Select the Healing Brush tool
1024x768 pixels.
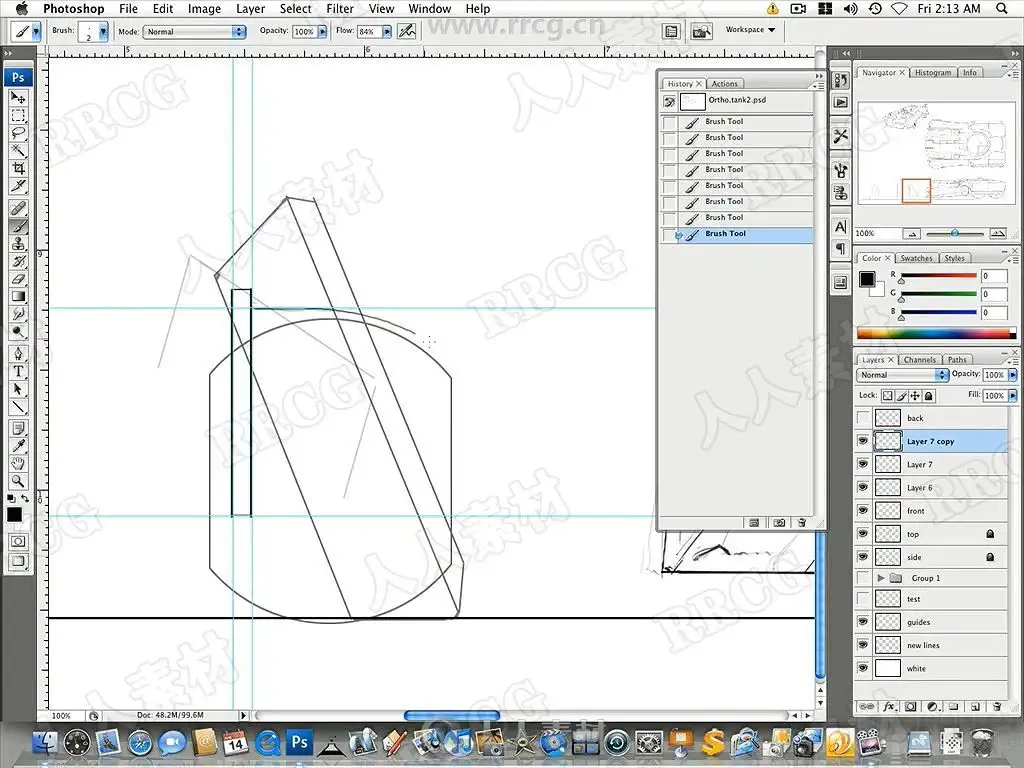(x=18, y=209)
